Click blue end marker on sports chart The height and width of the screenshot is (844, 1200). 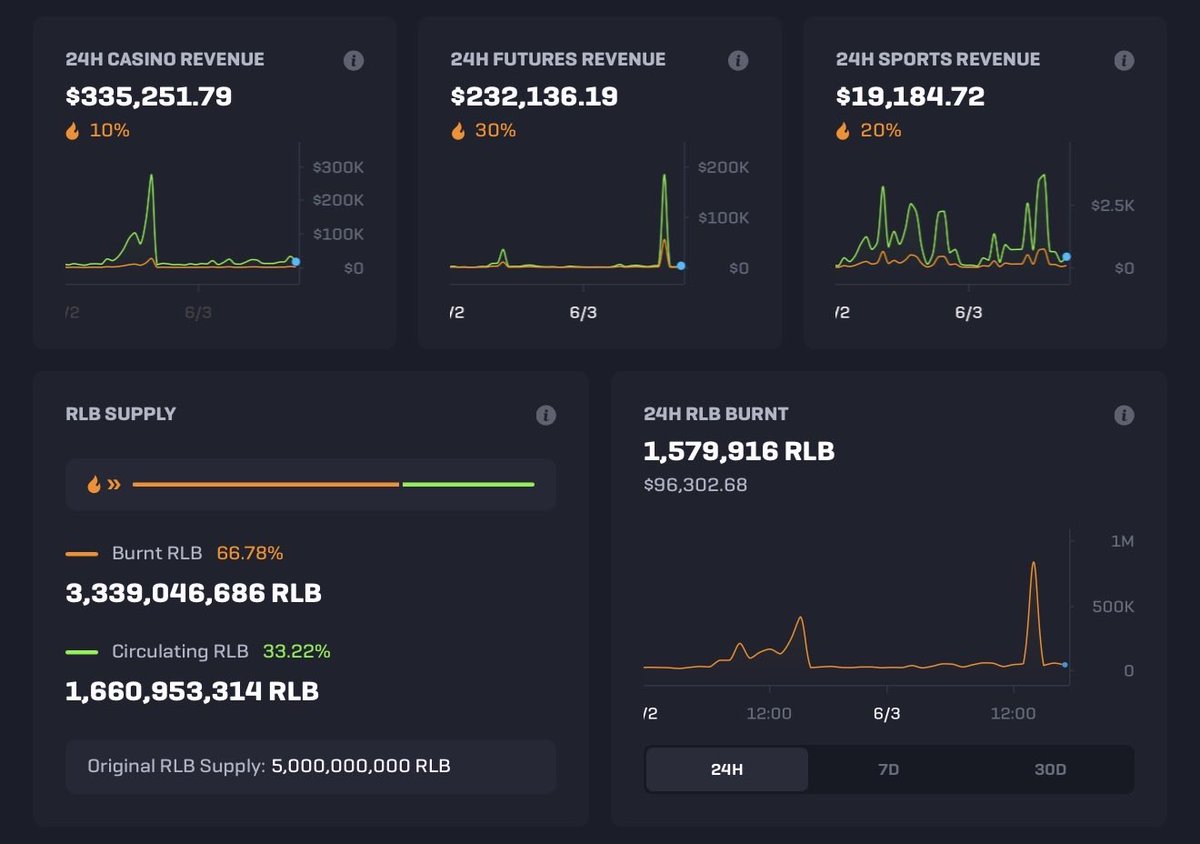tap(1066, 257)
